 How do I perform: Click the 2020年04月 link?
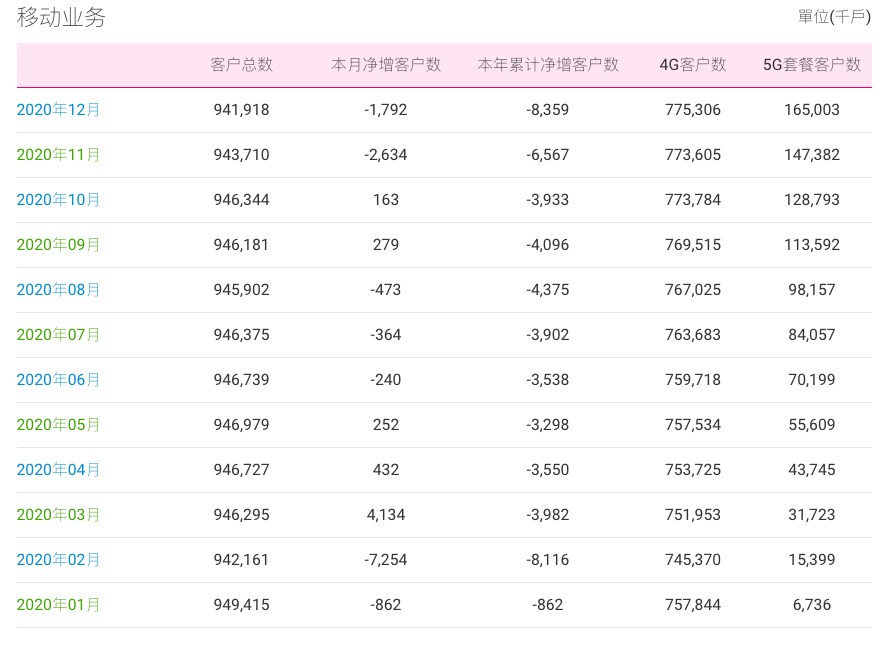[x=58, y=470]
